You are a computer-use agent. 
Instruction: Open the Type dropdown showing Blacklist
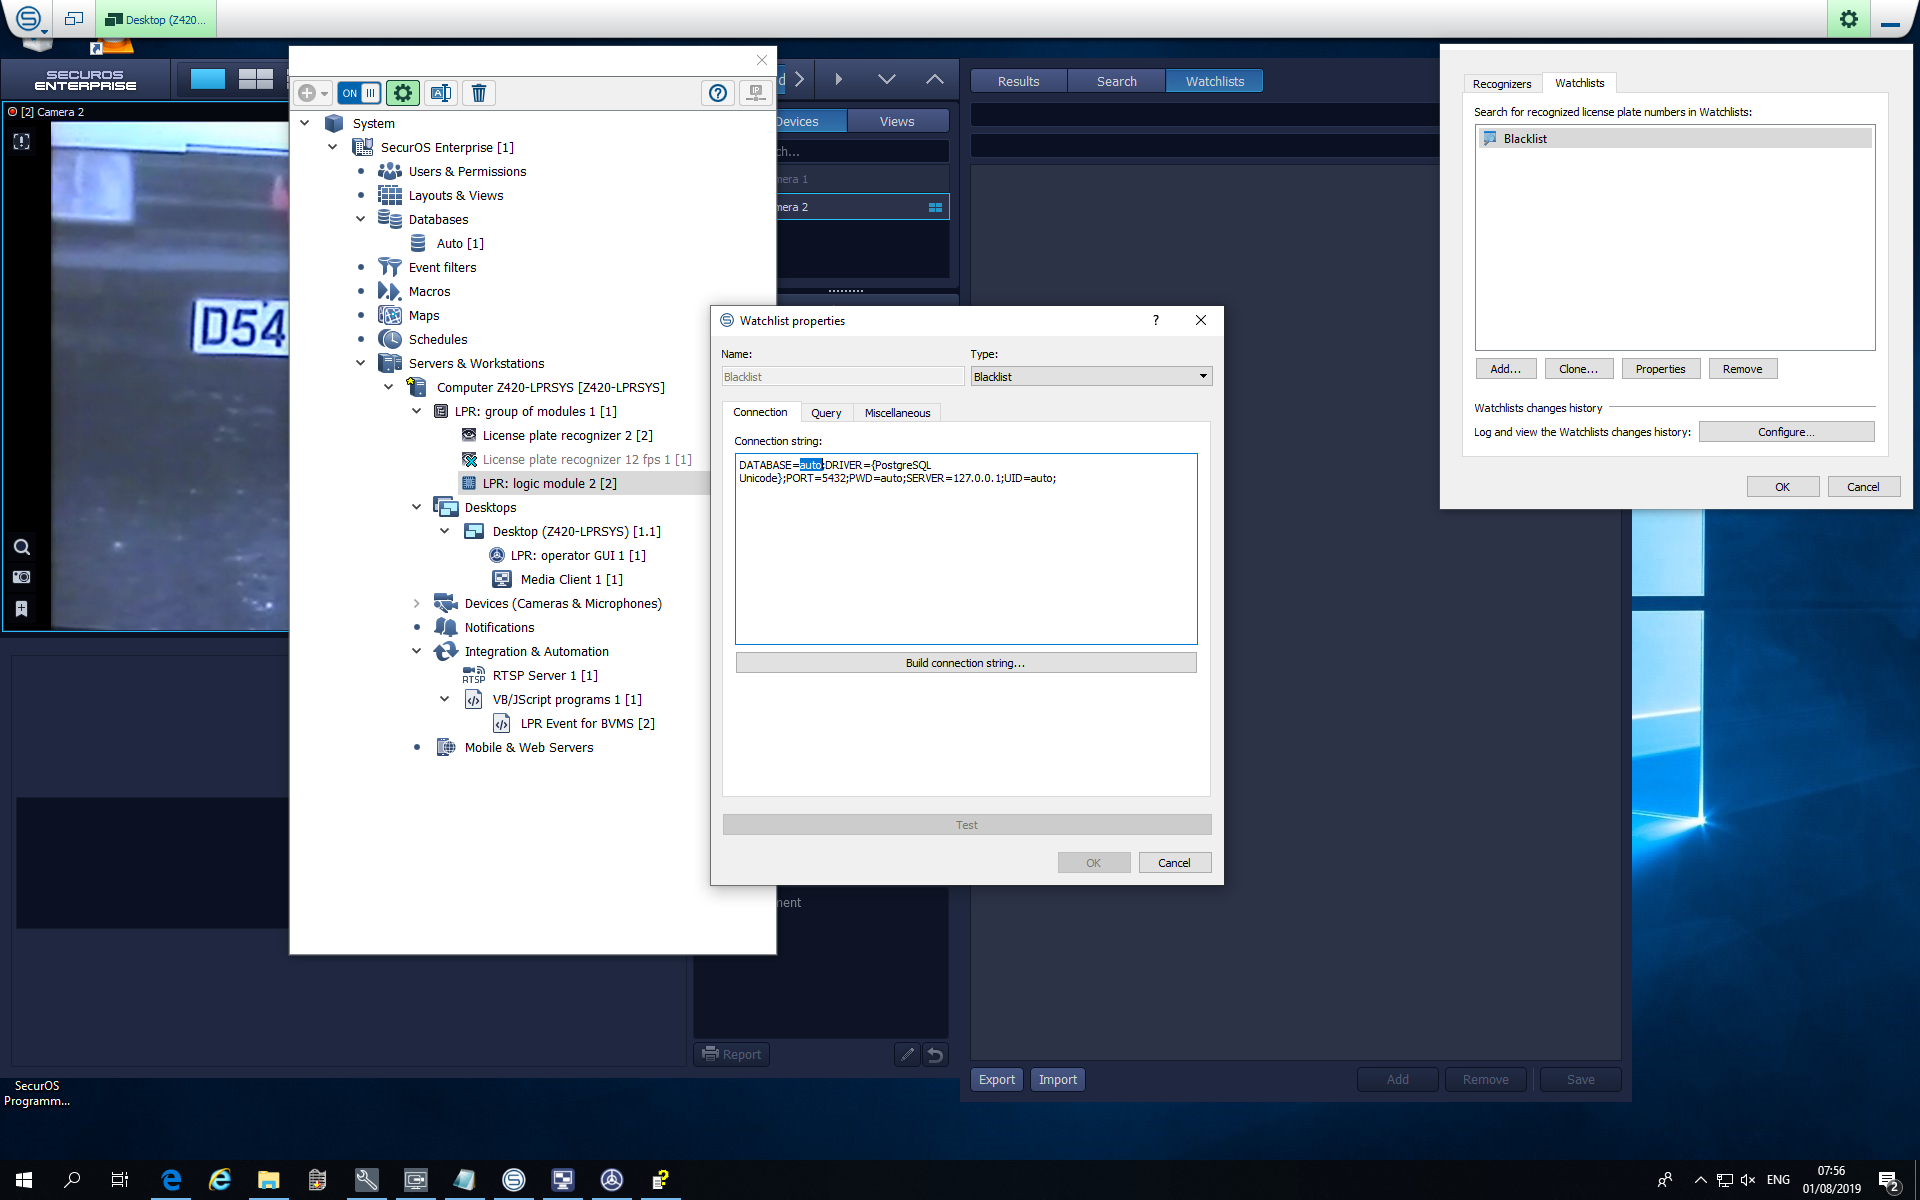tap(1091, 377)
